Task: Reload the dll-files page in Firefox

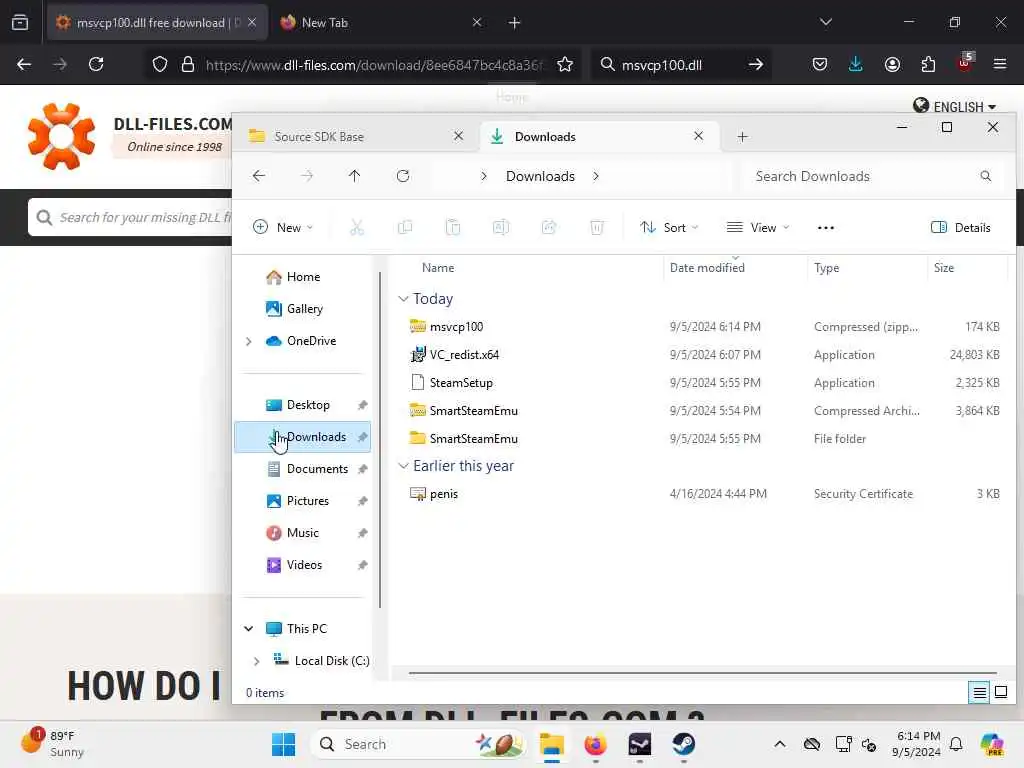Action: (x=96, y=64)
